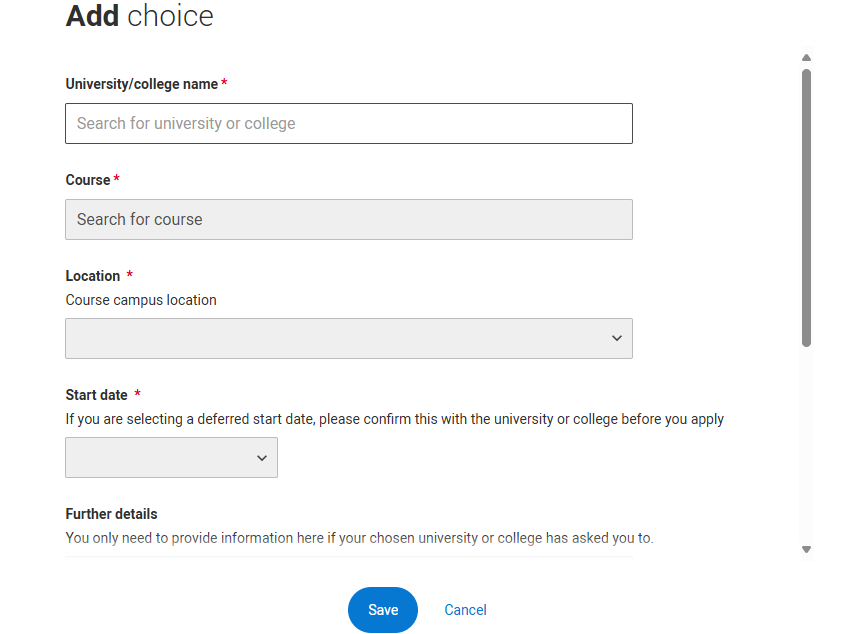Screen dimensions: 855x634
Task: Click the 'University/college name' label
Action: 142,84
